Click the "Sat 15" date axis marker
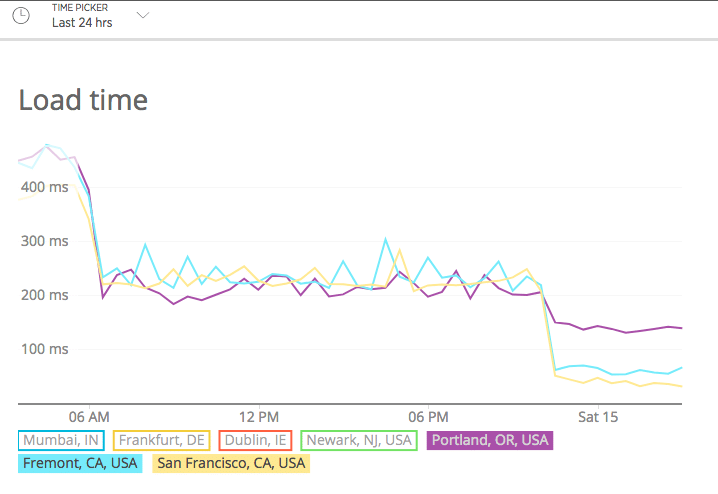 pos(598,415)
